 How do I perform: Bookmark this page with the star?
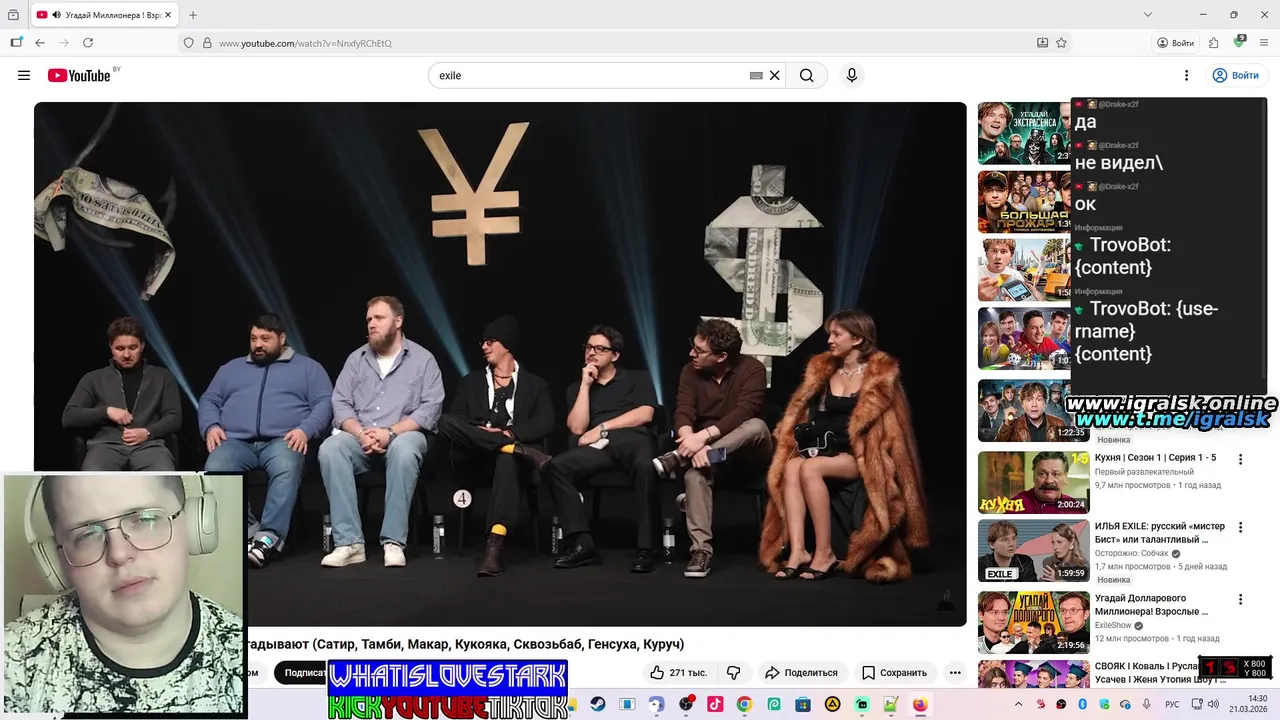(1061, 43)
